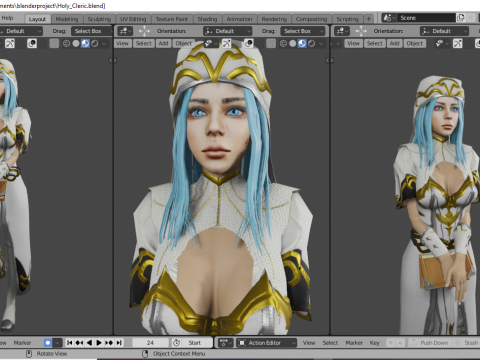Open the dope sheet editor type dropdown

(x=226, y=343)
